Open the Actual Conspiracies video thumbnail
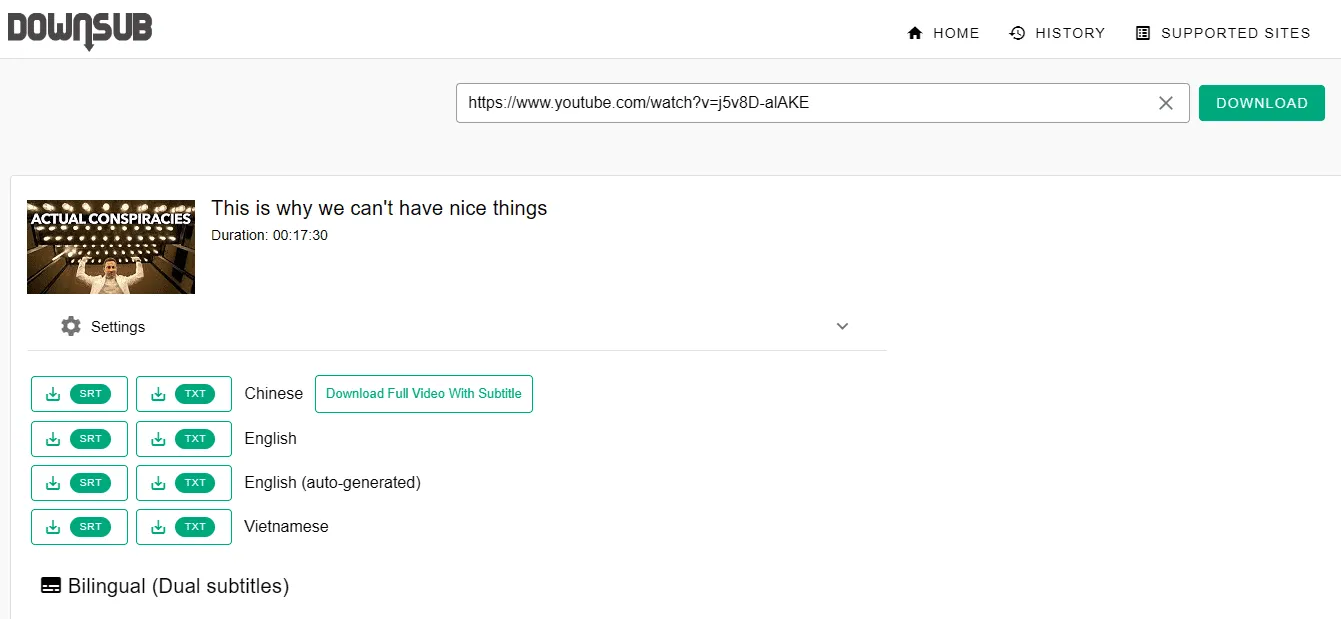 (x=111, y=246)
